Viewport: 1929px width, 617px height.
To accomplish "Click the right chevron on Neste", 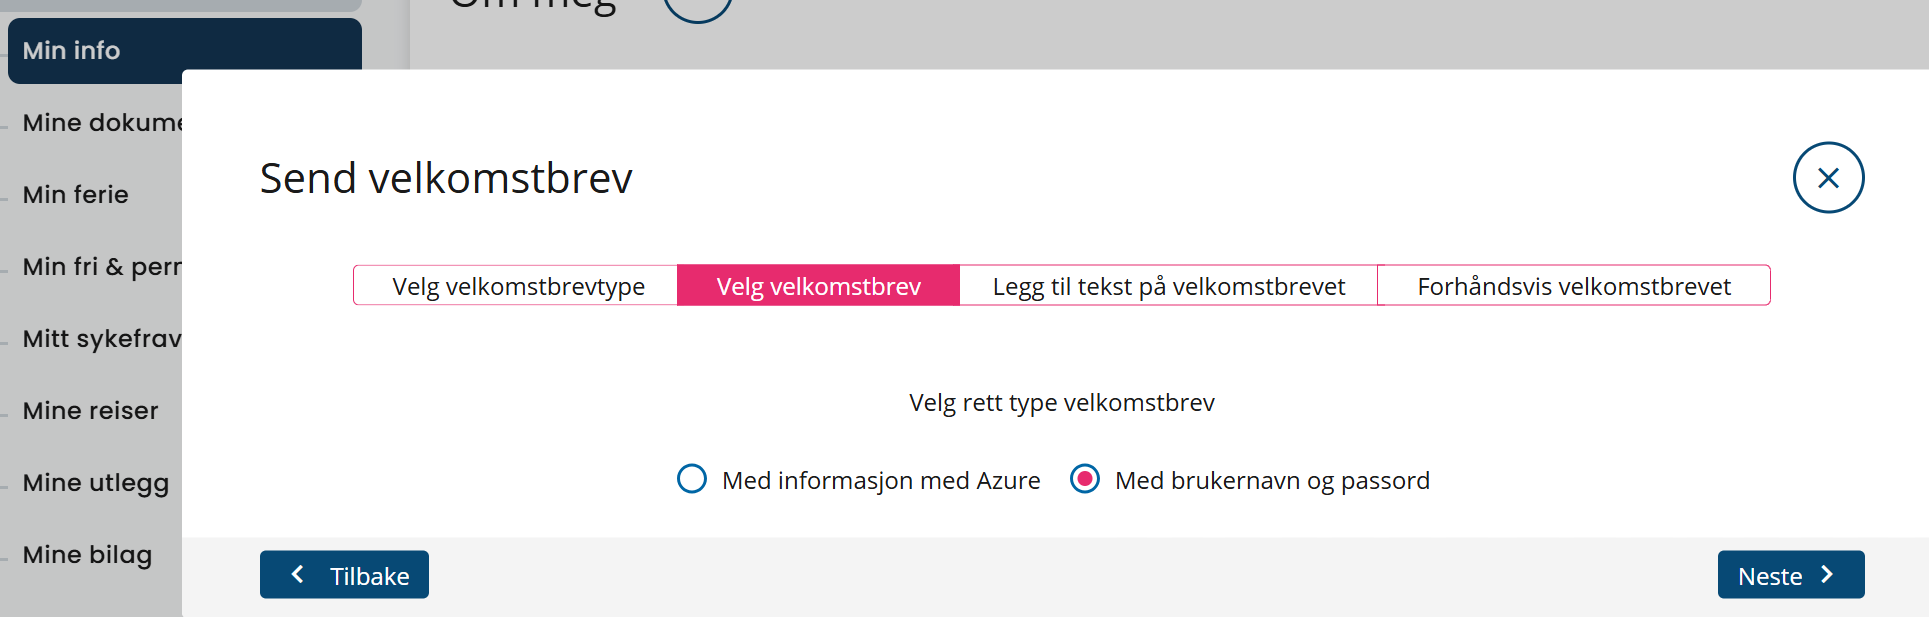I will 1827,574.
